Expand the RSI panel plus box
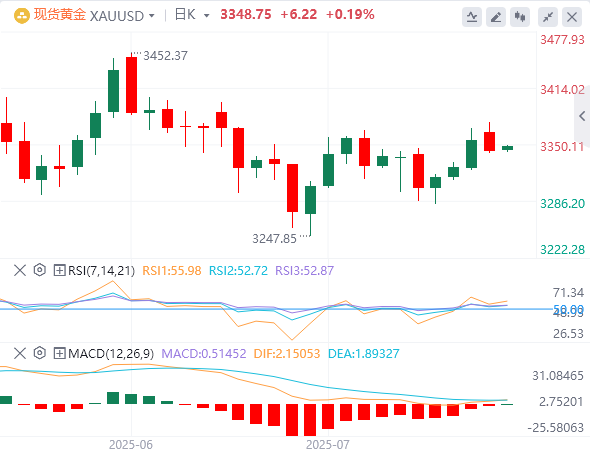Viewport: 590px width, 458px height. pos(59,270)
